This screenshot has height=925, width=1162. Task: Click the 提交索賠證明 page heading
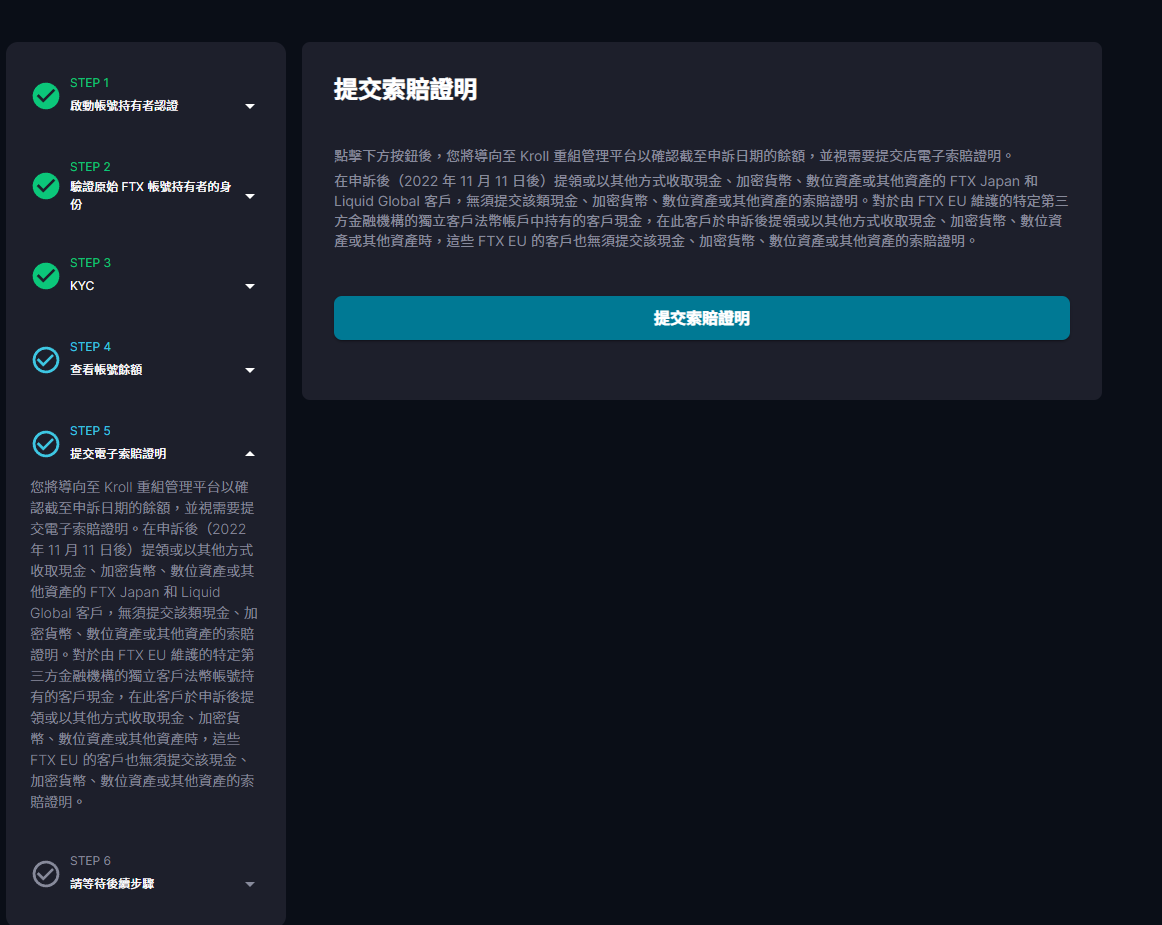tap(405, 90)
